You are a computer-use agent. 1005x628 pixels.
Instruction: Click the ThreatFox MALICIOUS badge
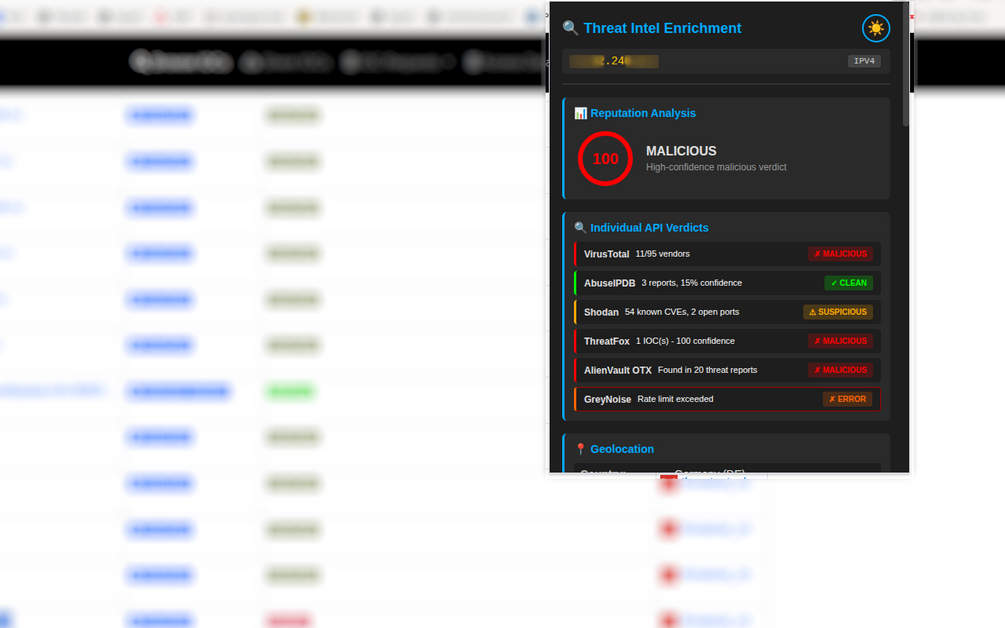[840, 341]
